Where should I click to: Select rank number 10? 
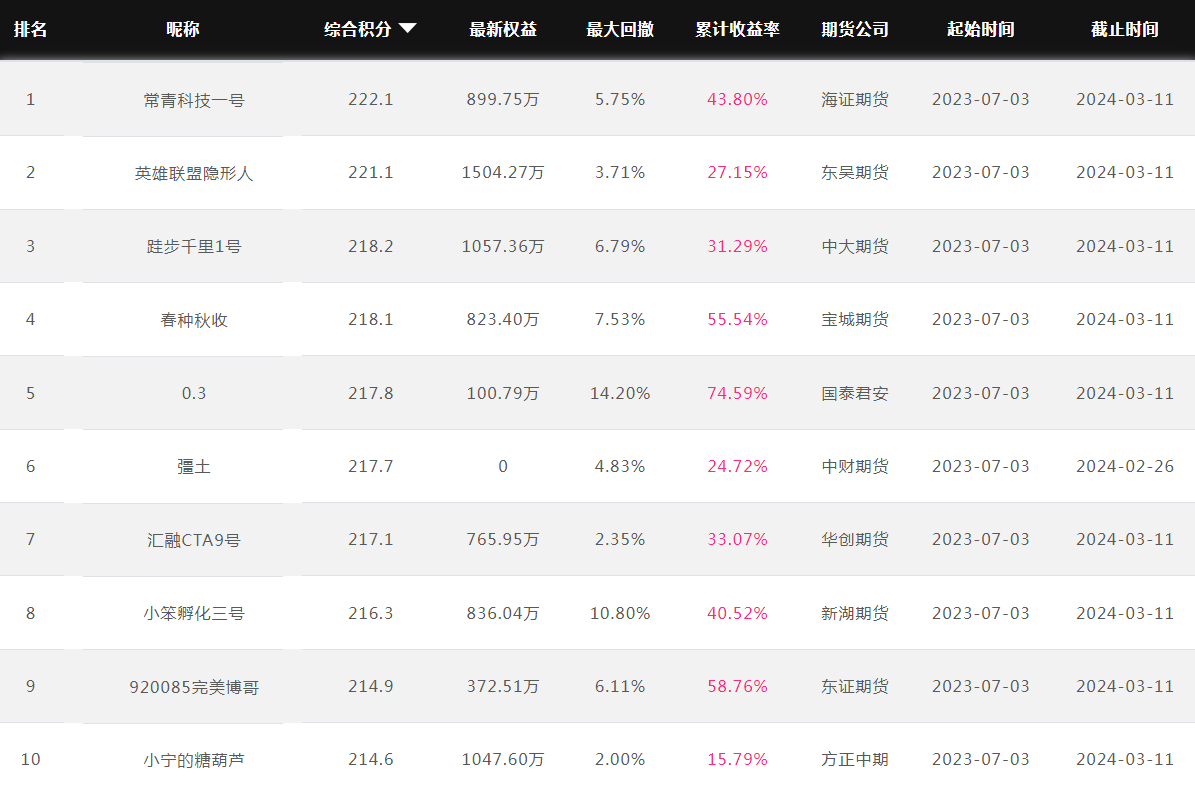(x=30, y=759)
